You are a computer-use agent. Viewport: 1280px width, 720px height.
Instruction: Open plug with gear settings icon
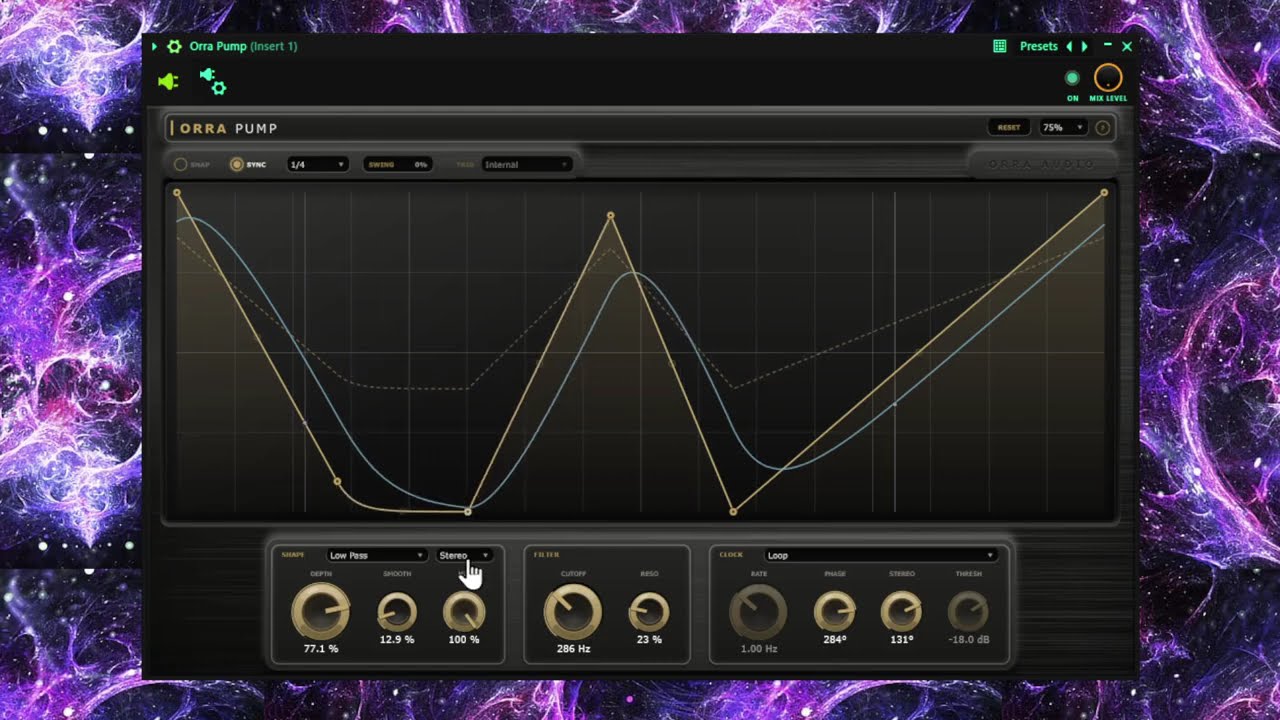pyautogui.click(x=213, y=82)
